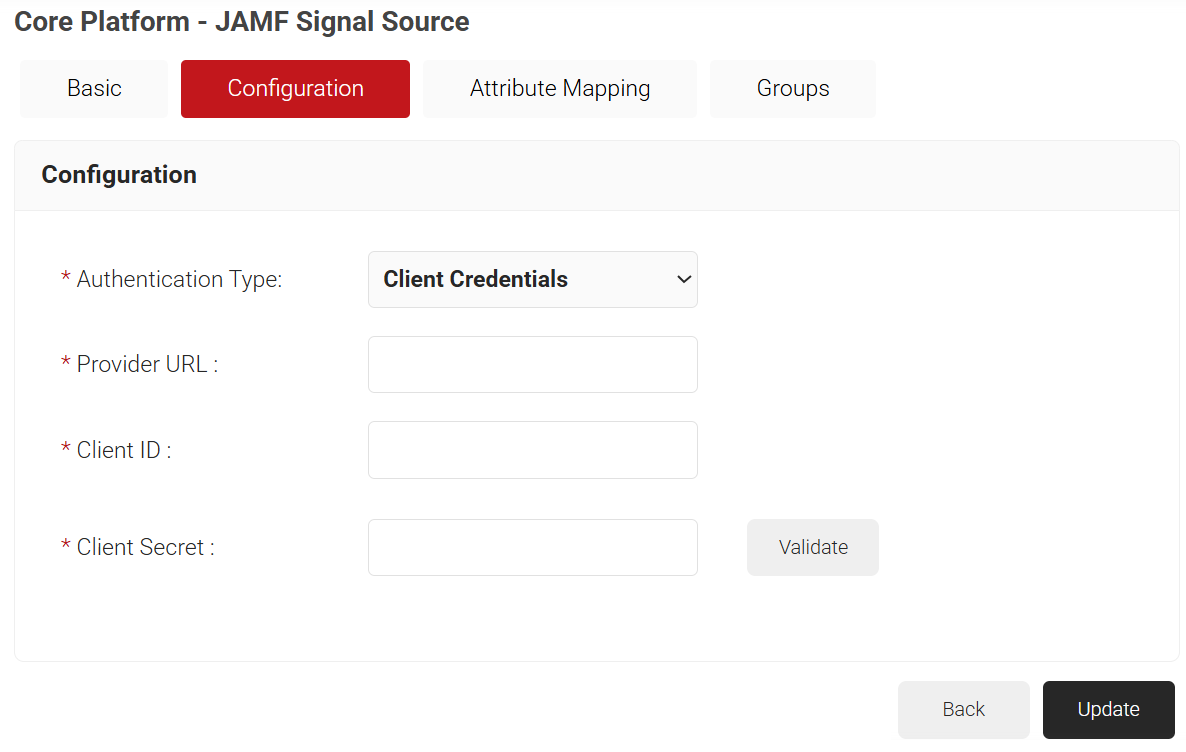1186x752 pixels.
Task: Click the chevron arrow in Authentication Type select
Action: coord(684,279)
